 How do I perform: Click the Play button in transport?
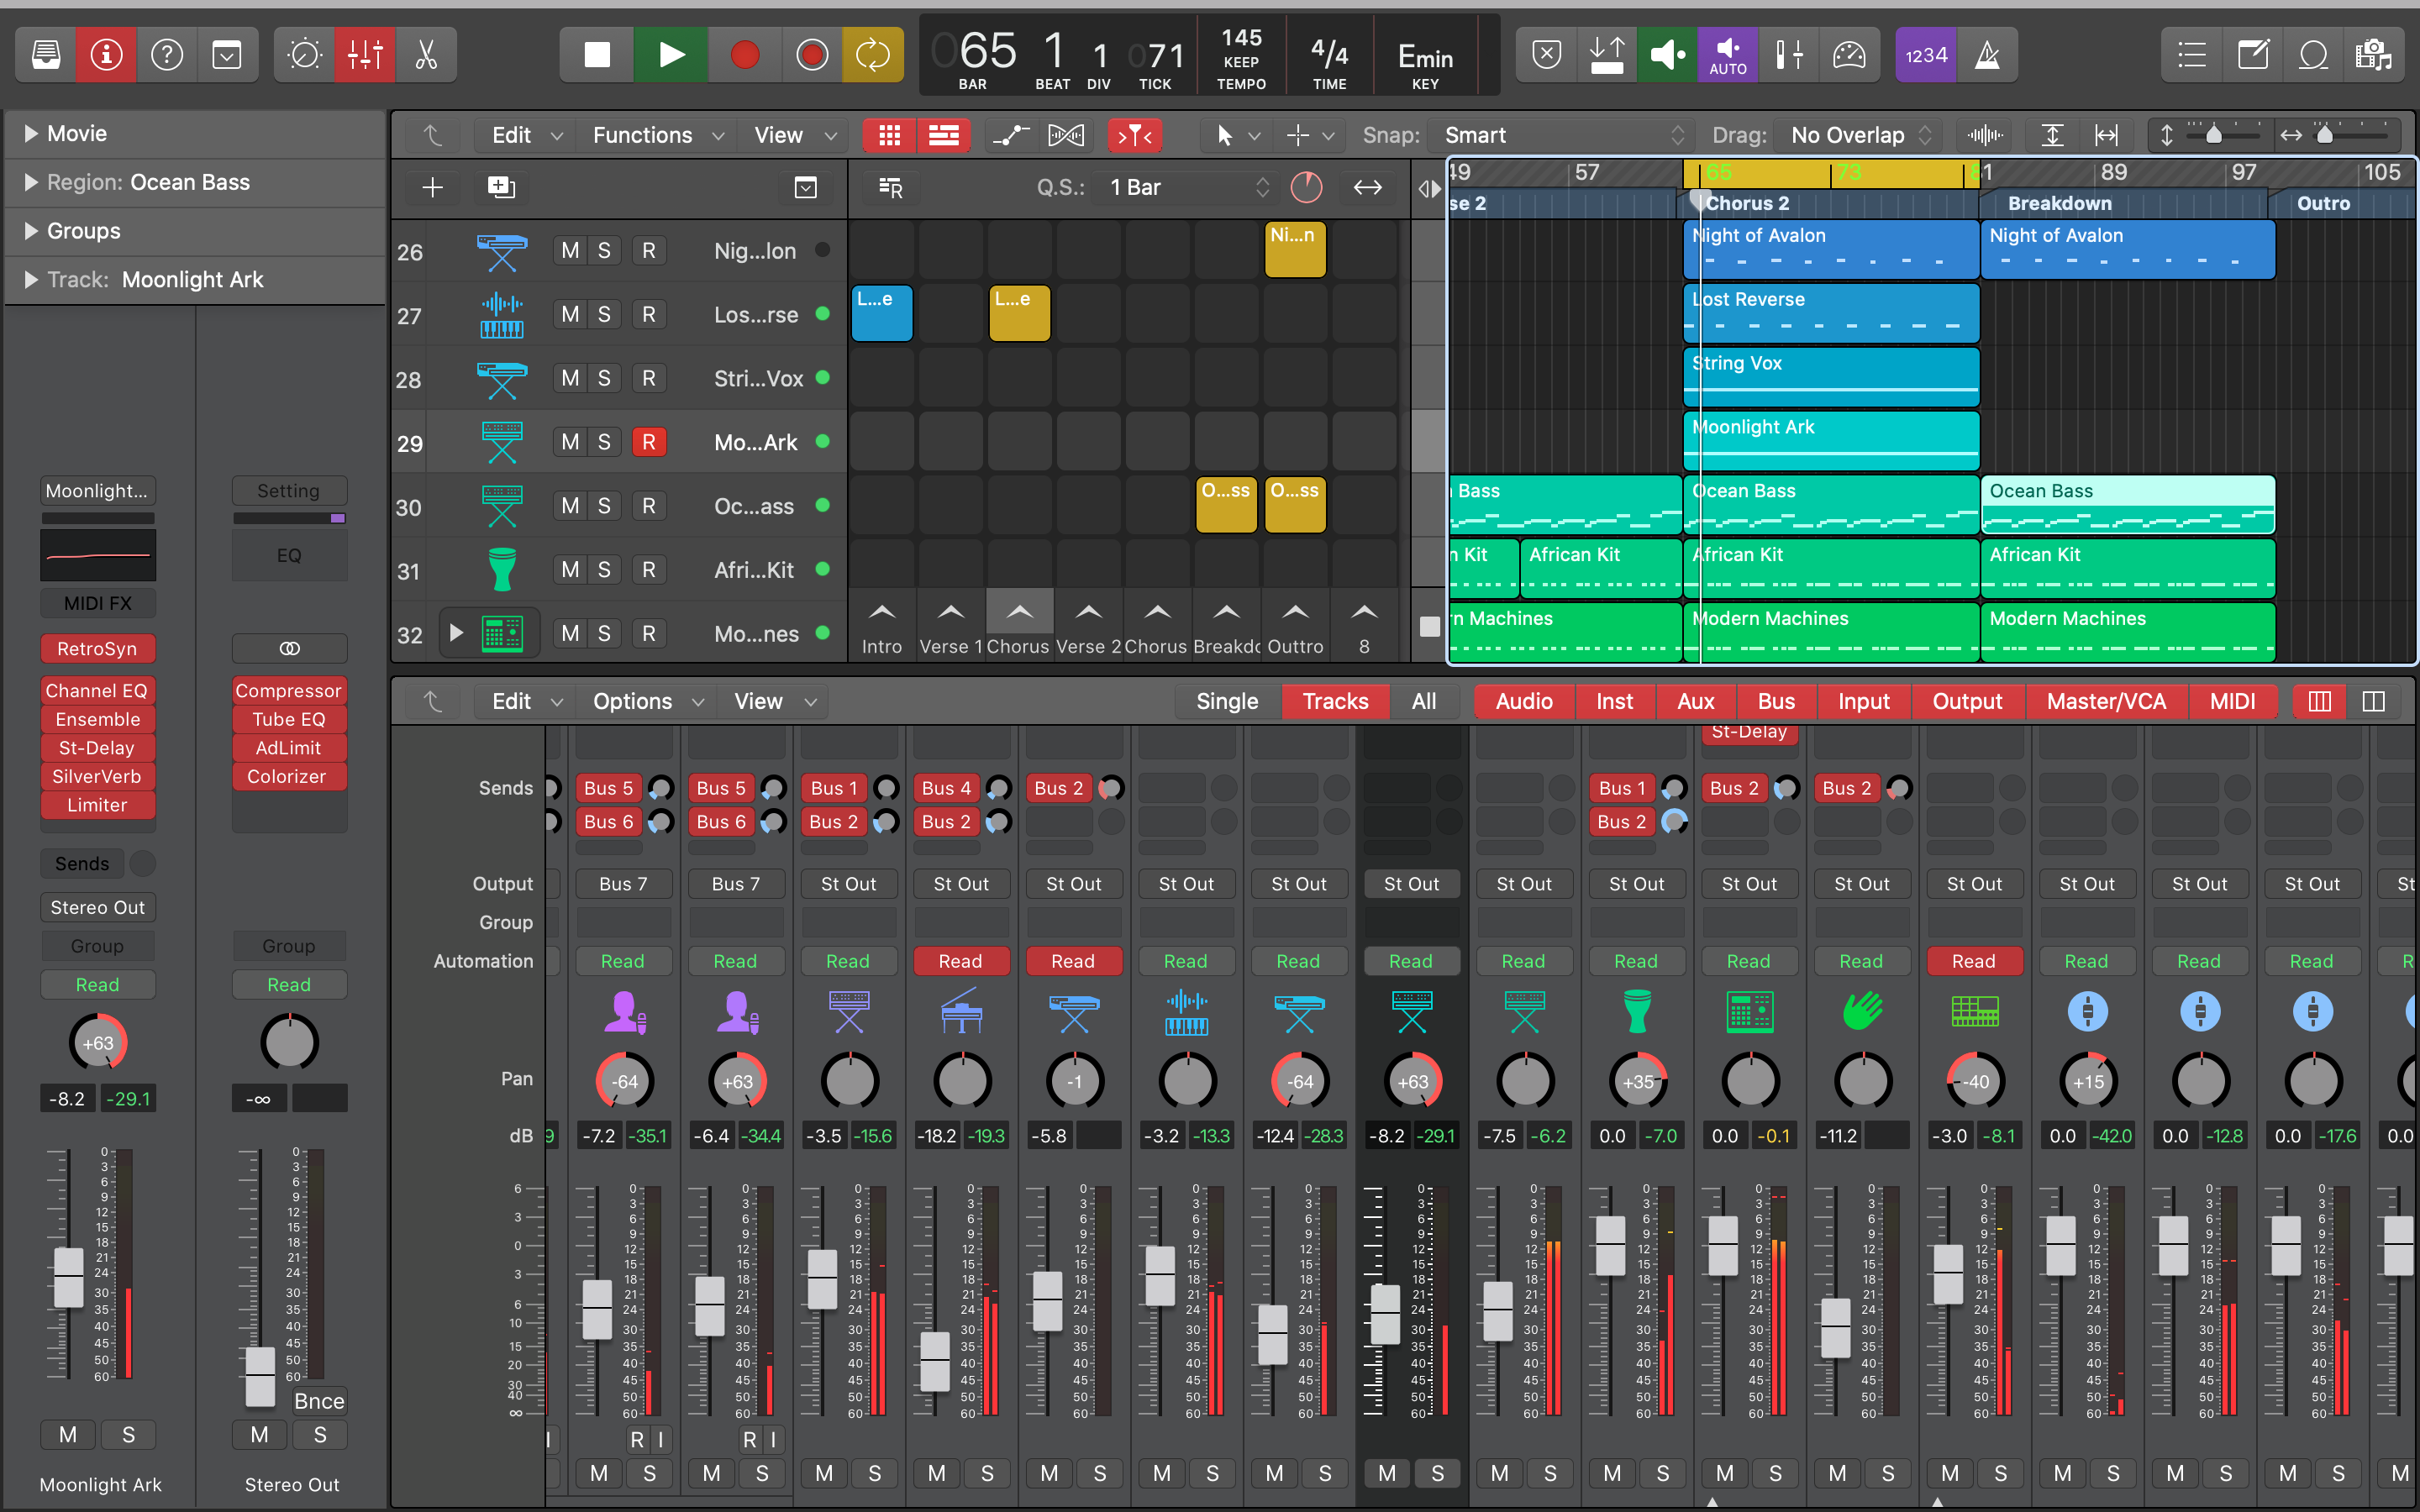tap(672, 55)
